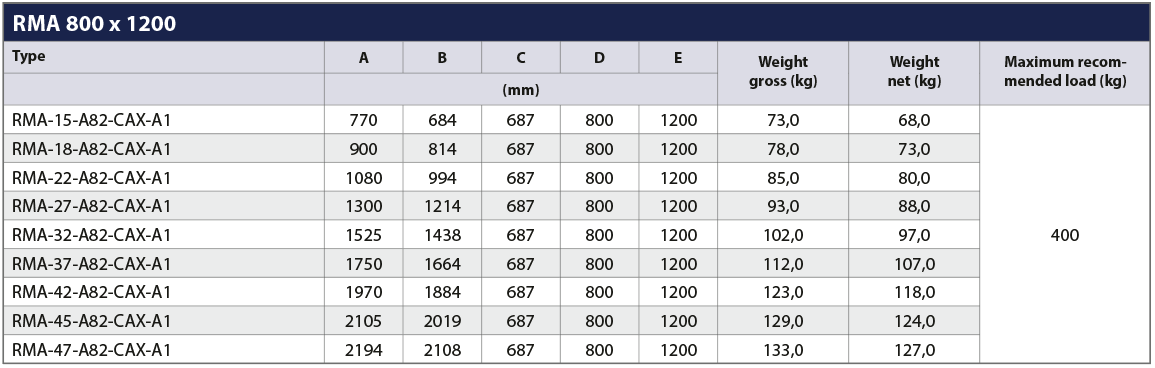This screenshot has height=368, width=1155.
Task: Click value 2019 in column B
Action: coord(442,322)
